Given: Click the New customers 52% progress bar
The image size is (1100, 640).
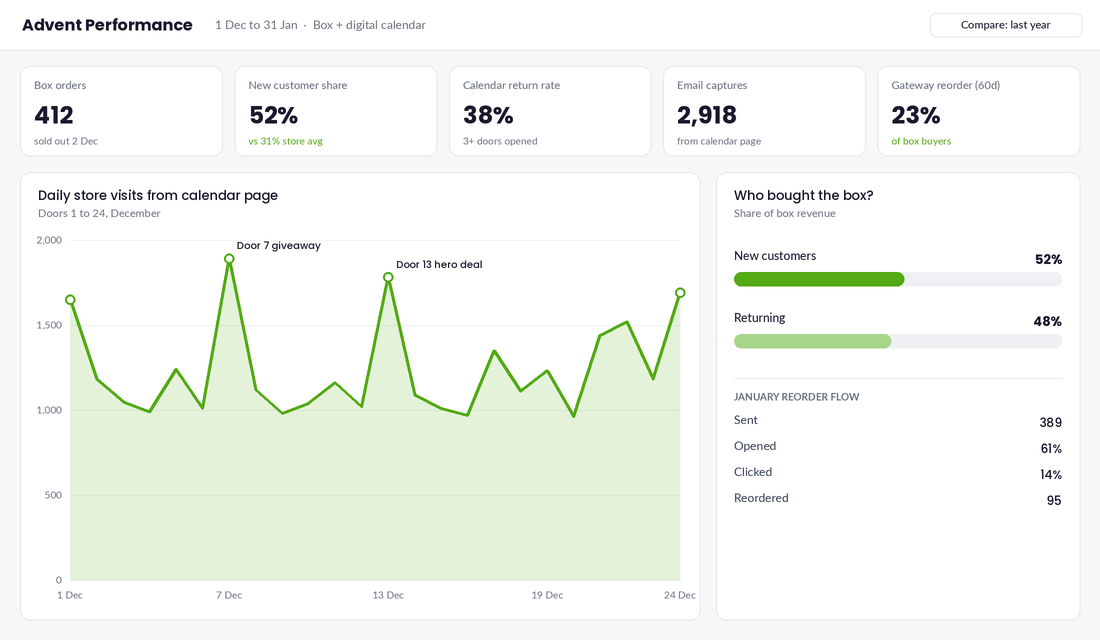Looking at the screenshot, I should click(898, 279).
